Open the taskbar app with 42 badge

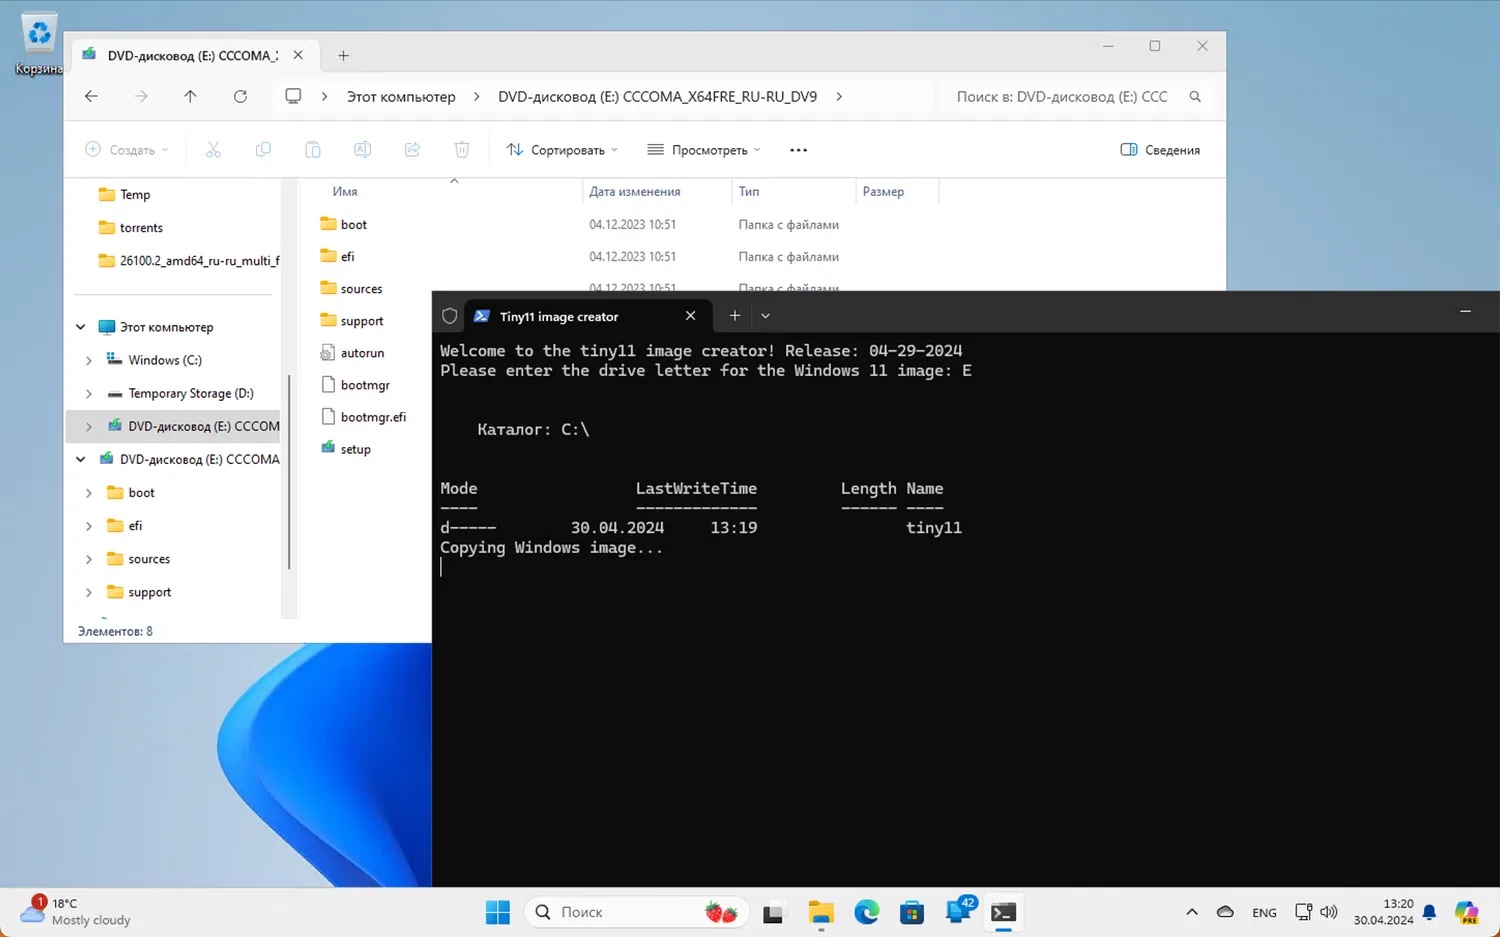(959, 911)
